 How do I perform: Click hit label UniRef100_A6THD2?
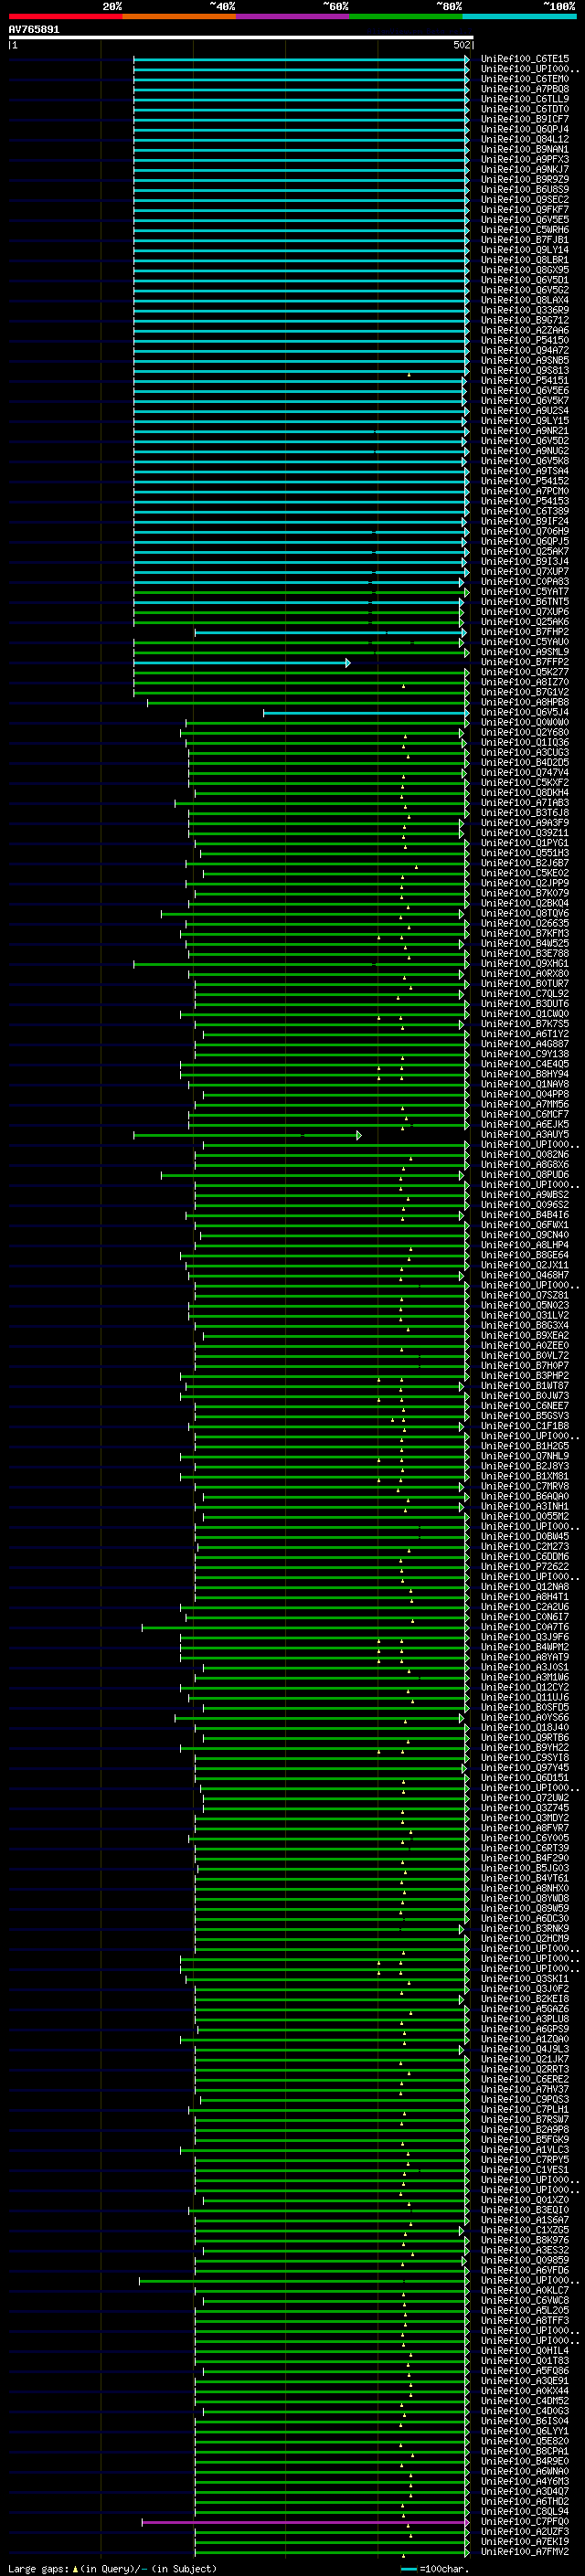pos(525,2502)
